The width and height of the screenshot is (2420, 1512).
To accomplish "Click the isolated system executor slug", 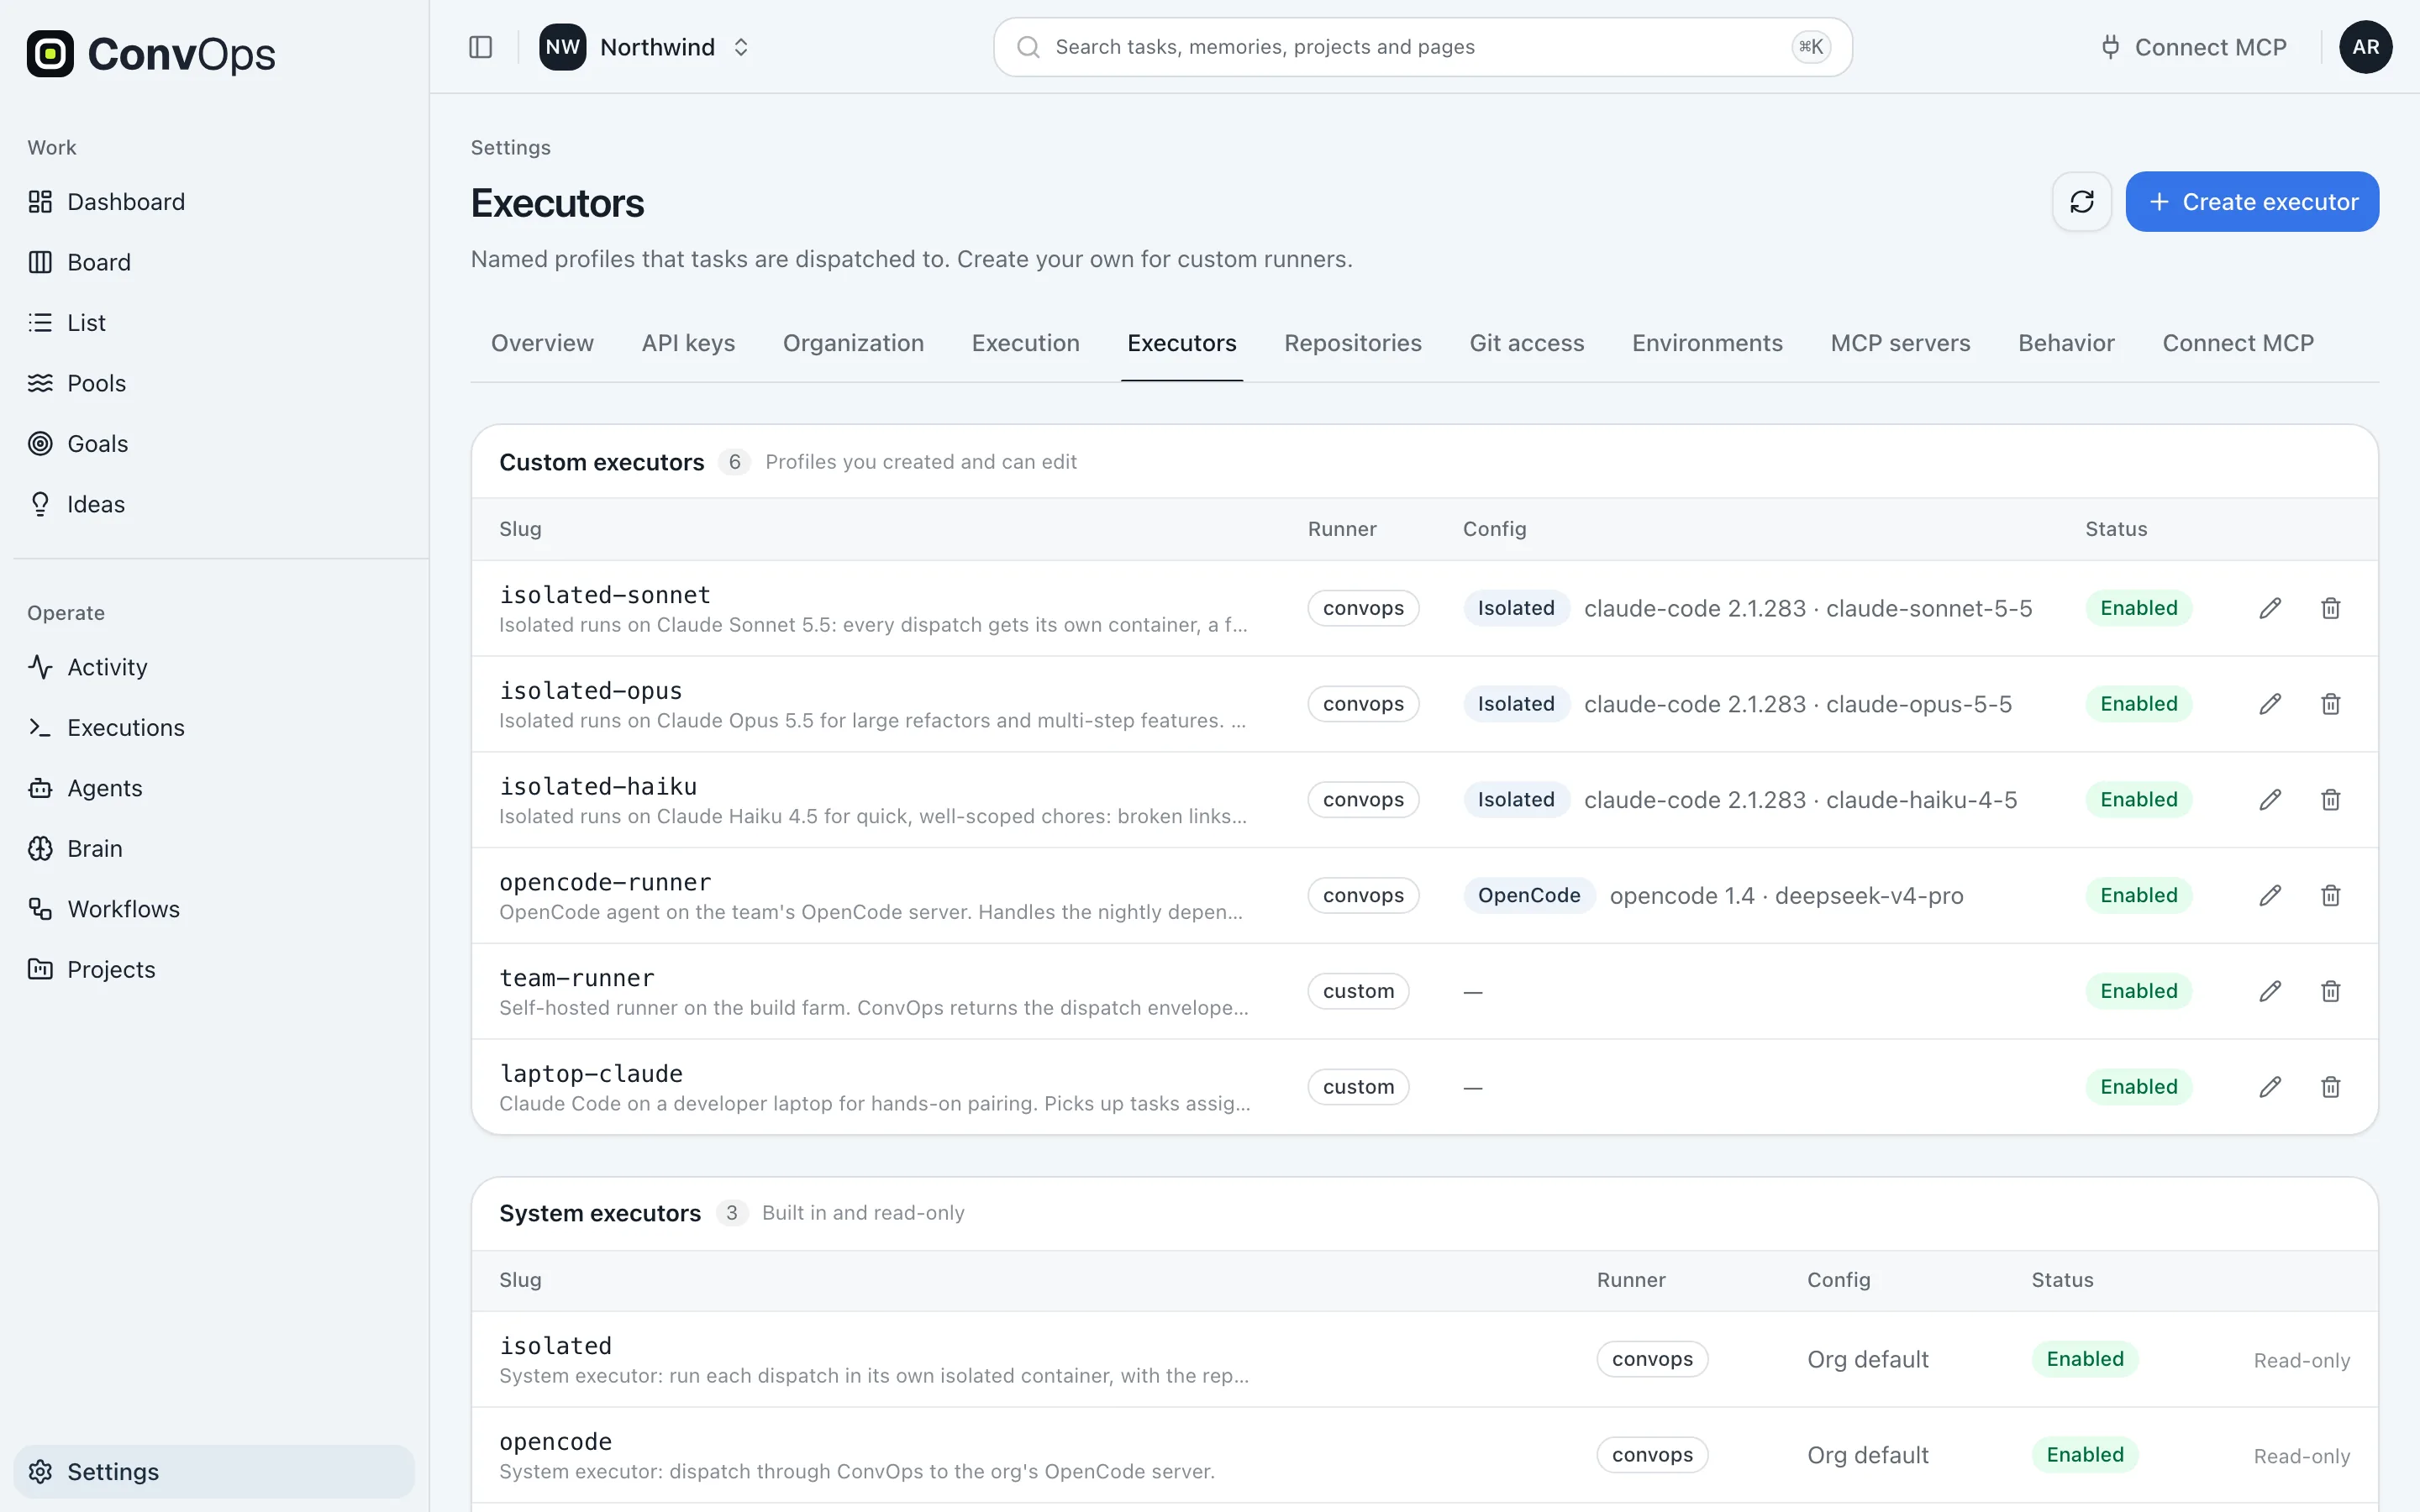I will 555,1346.
